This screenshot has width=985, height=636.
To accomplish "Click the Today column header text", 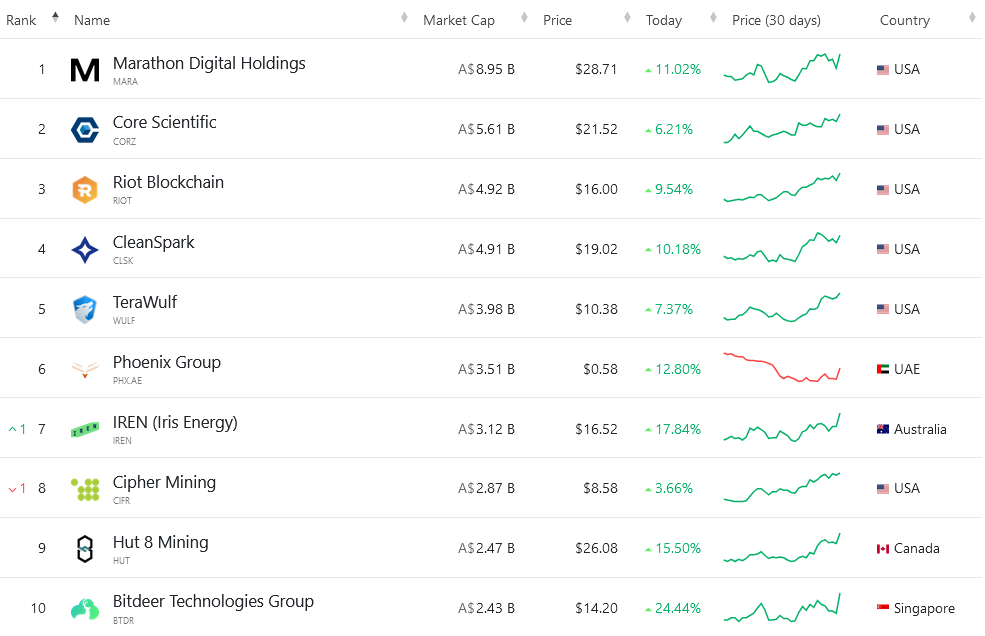I will pyautogui.click(x=663, y=21).
